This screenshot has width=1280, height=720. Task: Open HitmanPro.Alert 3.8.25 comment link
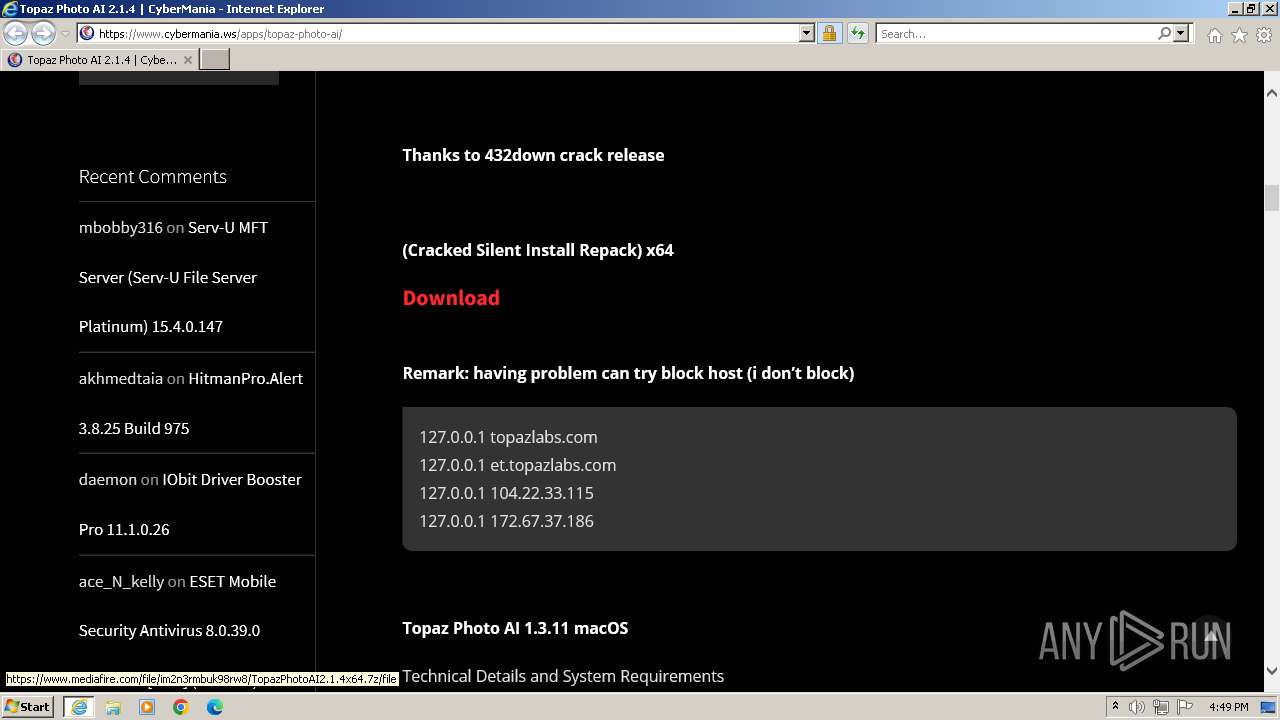coord(191,403)
